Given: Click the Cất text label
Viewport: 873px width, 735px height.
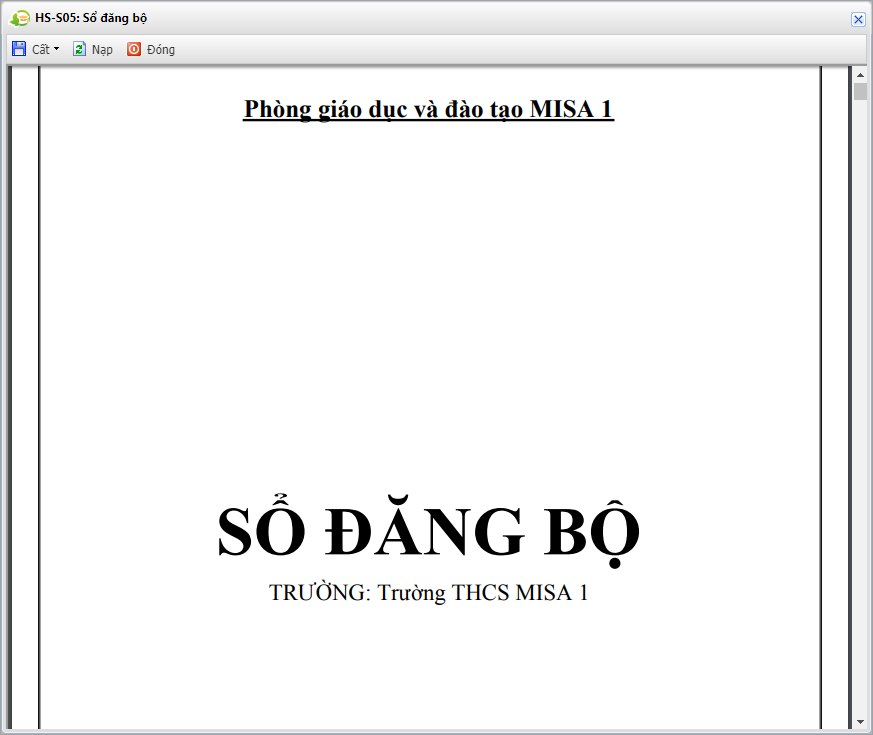Looking at the screenshot, I should click(41, 50).
